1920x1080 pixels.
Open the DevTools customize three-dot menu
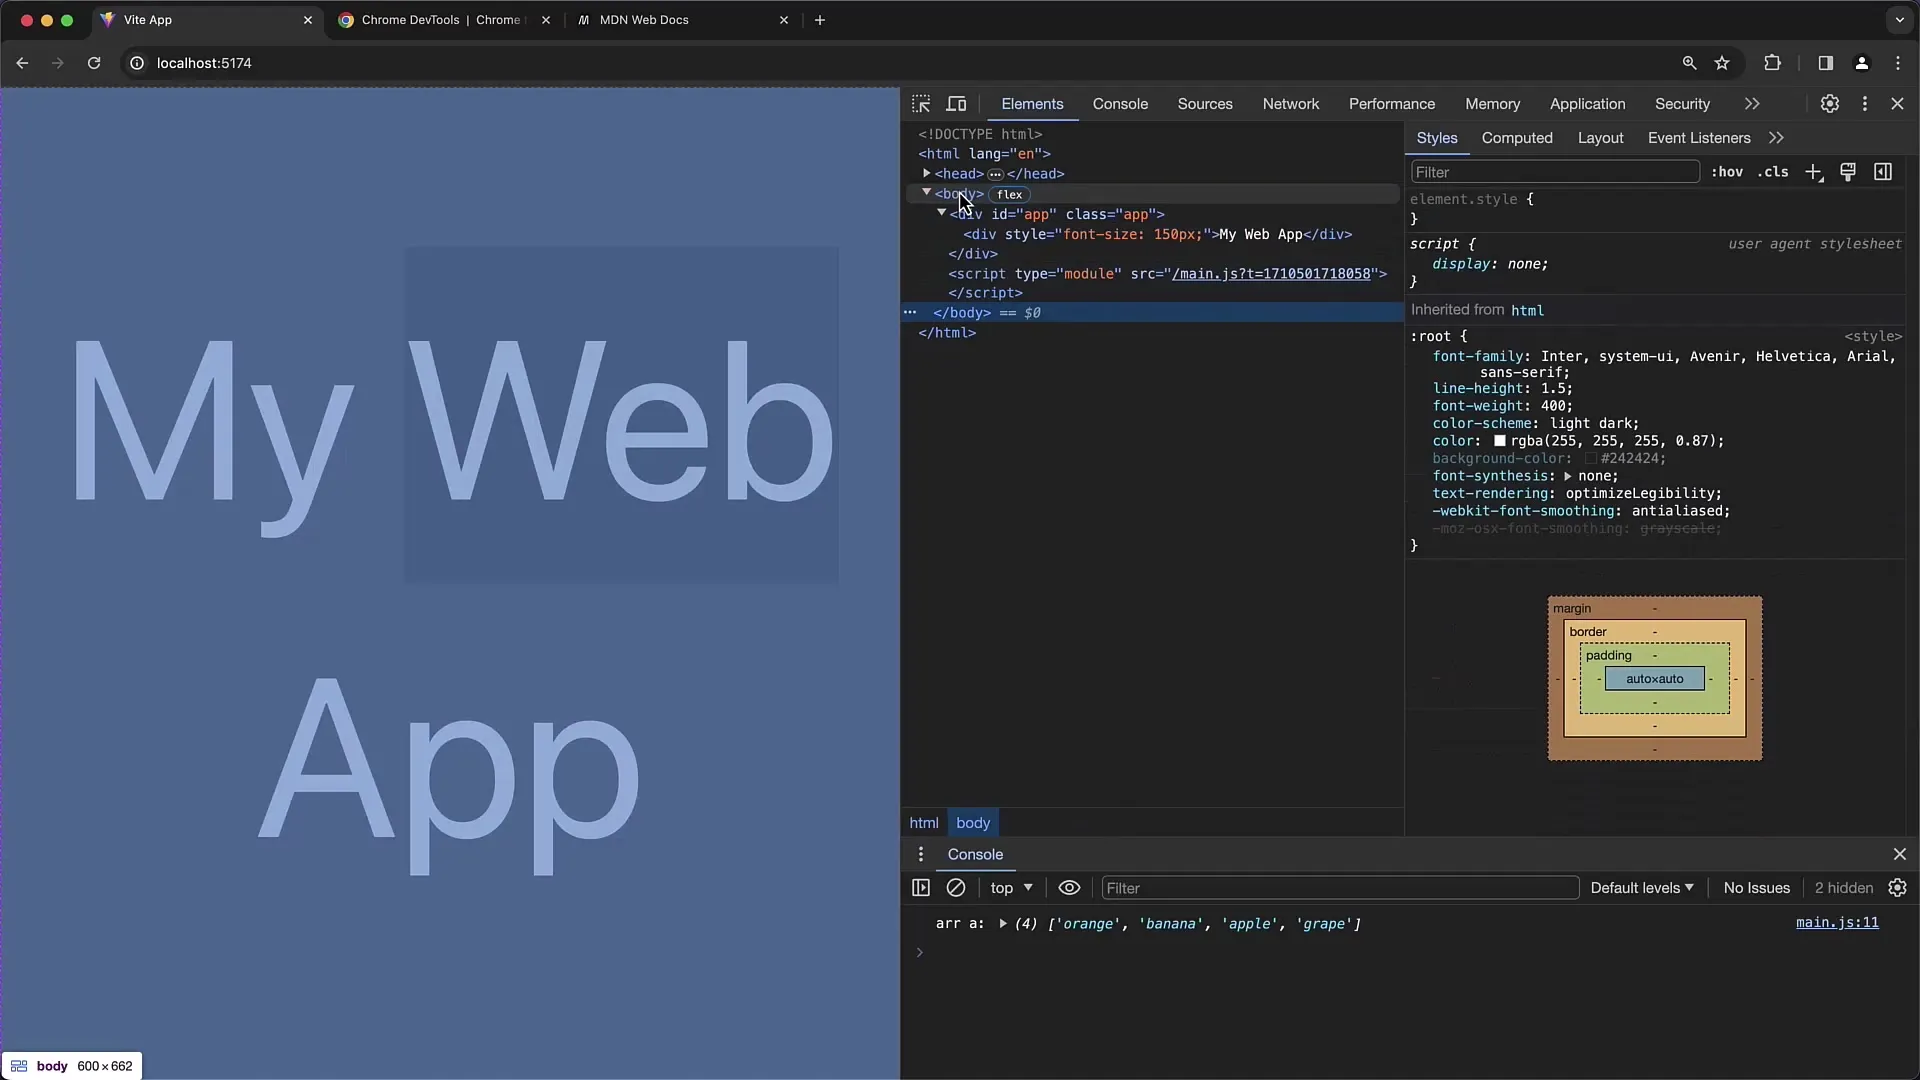[x=1865, y=104]
